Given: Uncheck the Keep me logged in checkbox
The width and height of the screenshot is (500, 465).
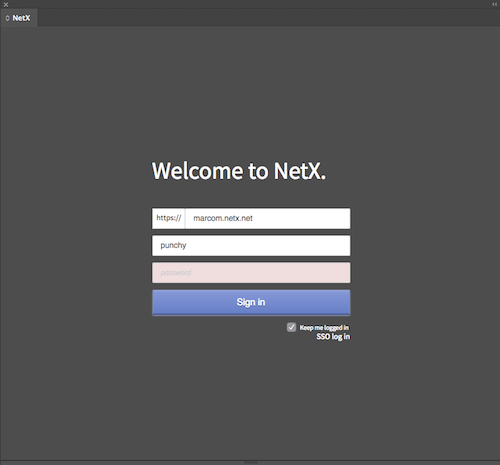Looking at the screenshot, I should point(291,327).
